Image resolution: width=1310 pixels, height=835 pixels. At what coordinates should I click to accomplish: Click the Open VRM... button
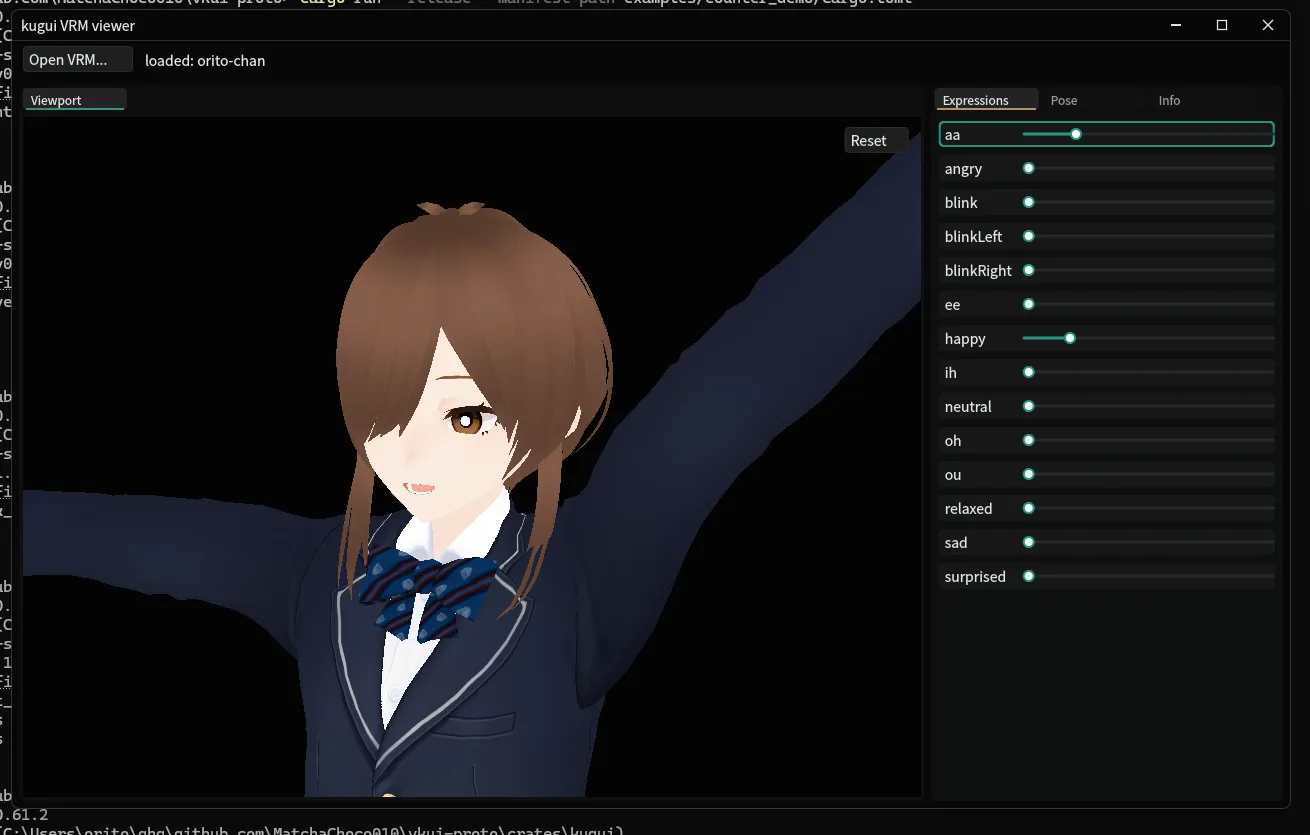pyautogui.click(x=78, y=60)
